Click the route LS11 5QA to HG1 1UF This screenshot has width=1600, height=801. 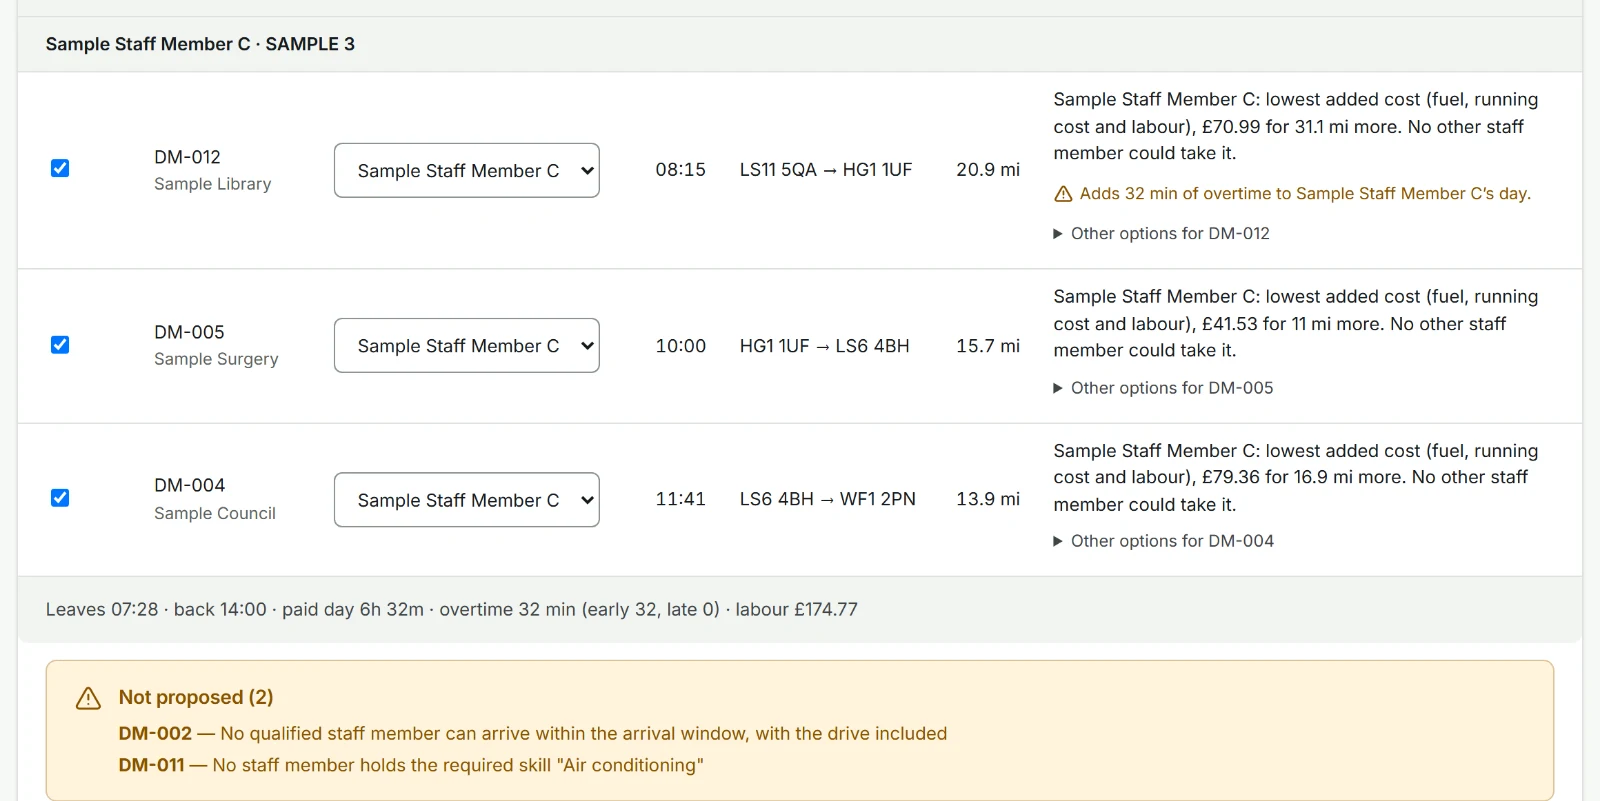pos(826,170)
